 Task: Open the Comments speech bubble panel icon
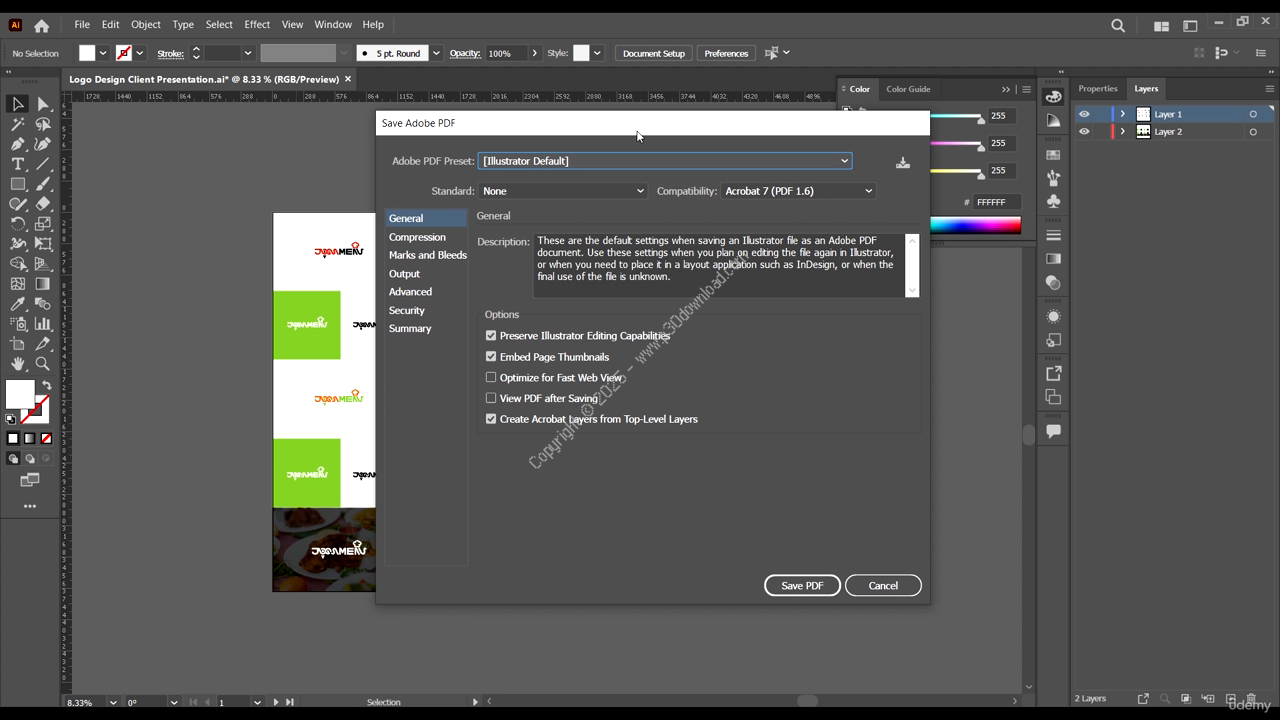point(1053,431)
